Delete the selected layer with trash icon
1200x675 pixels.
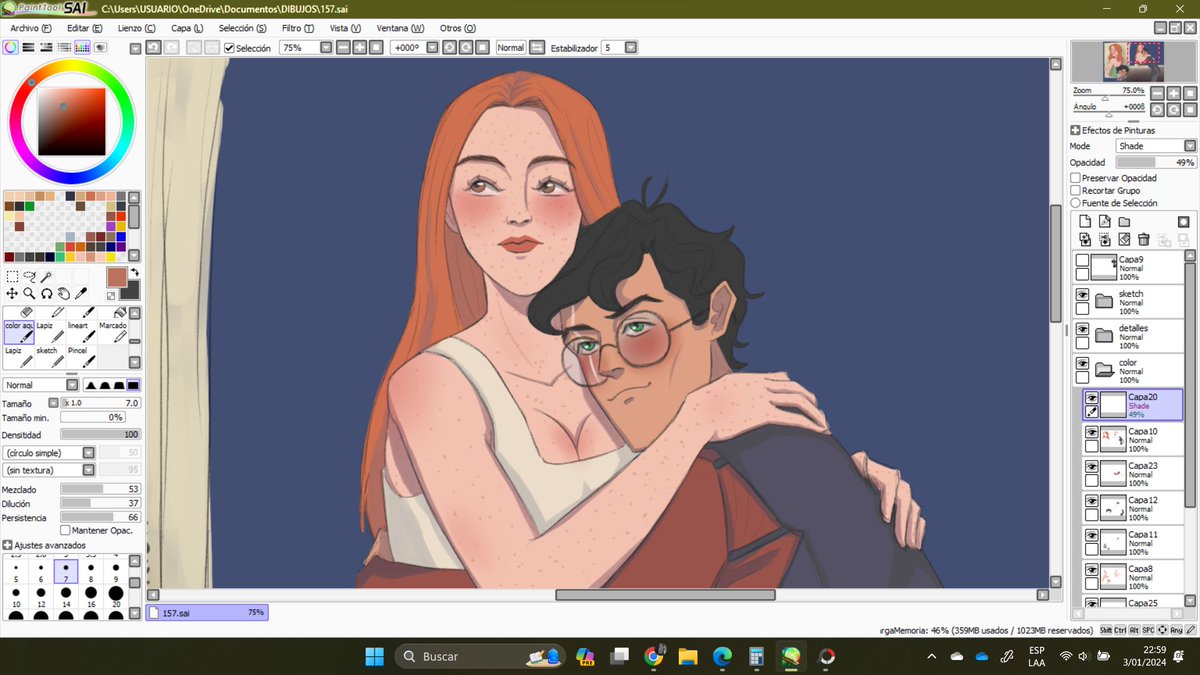pyautogui.click(x=1144, y=239)
